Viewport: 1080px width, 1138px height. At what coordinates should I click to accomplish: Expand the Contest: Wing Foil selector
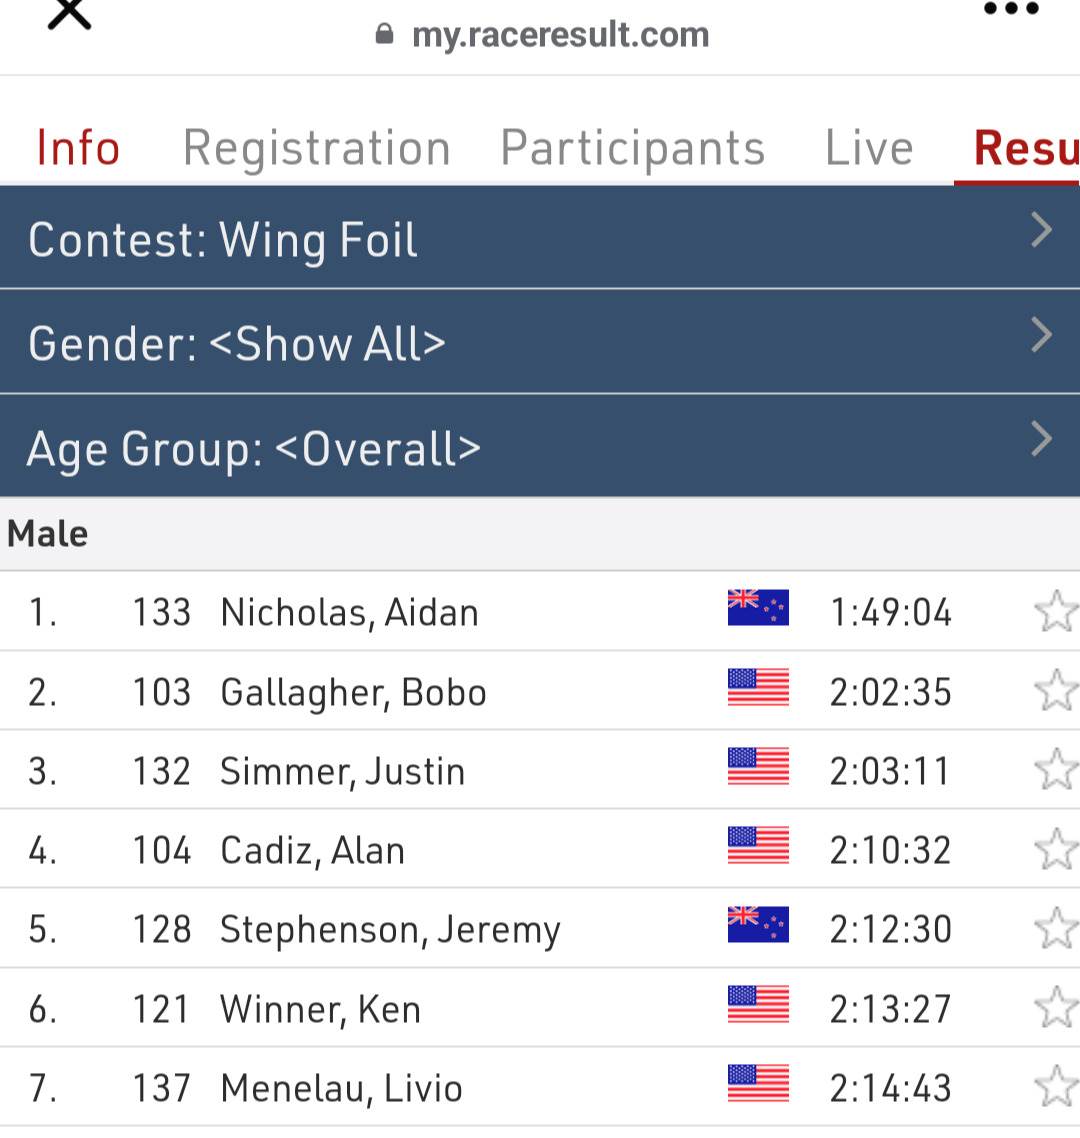coord(540,238)
